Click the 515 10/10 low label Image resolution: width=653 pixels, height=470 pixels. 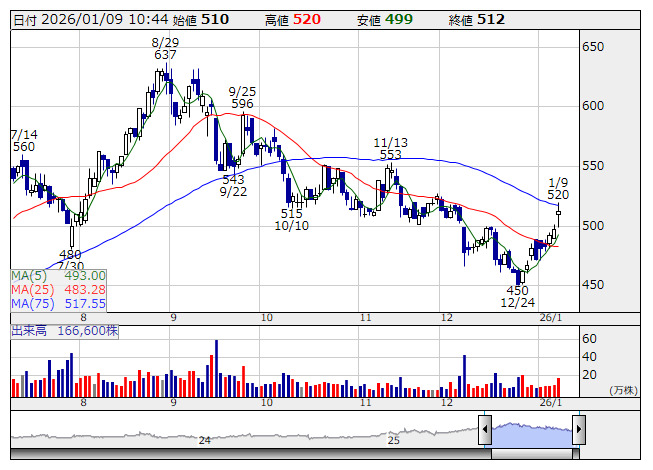(292, 219)
